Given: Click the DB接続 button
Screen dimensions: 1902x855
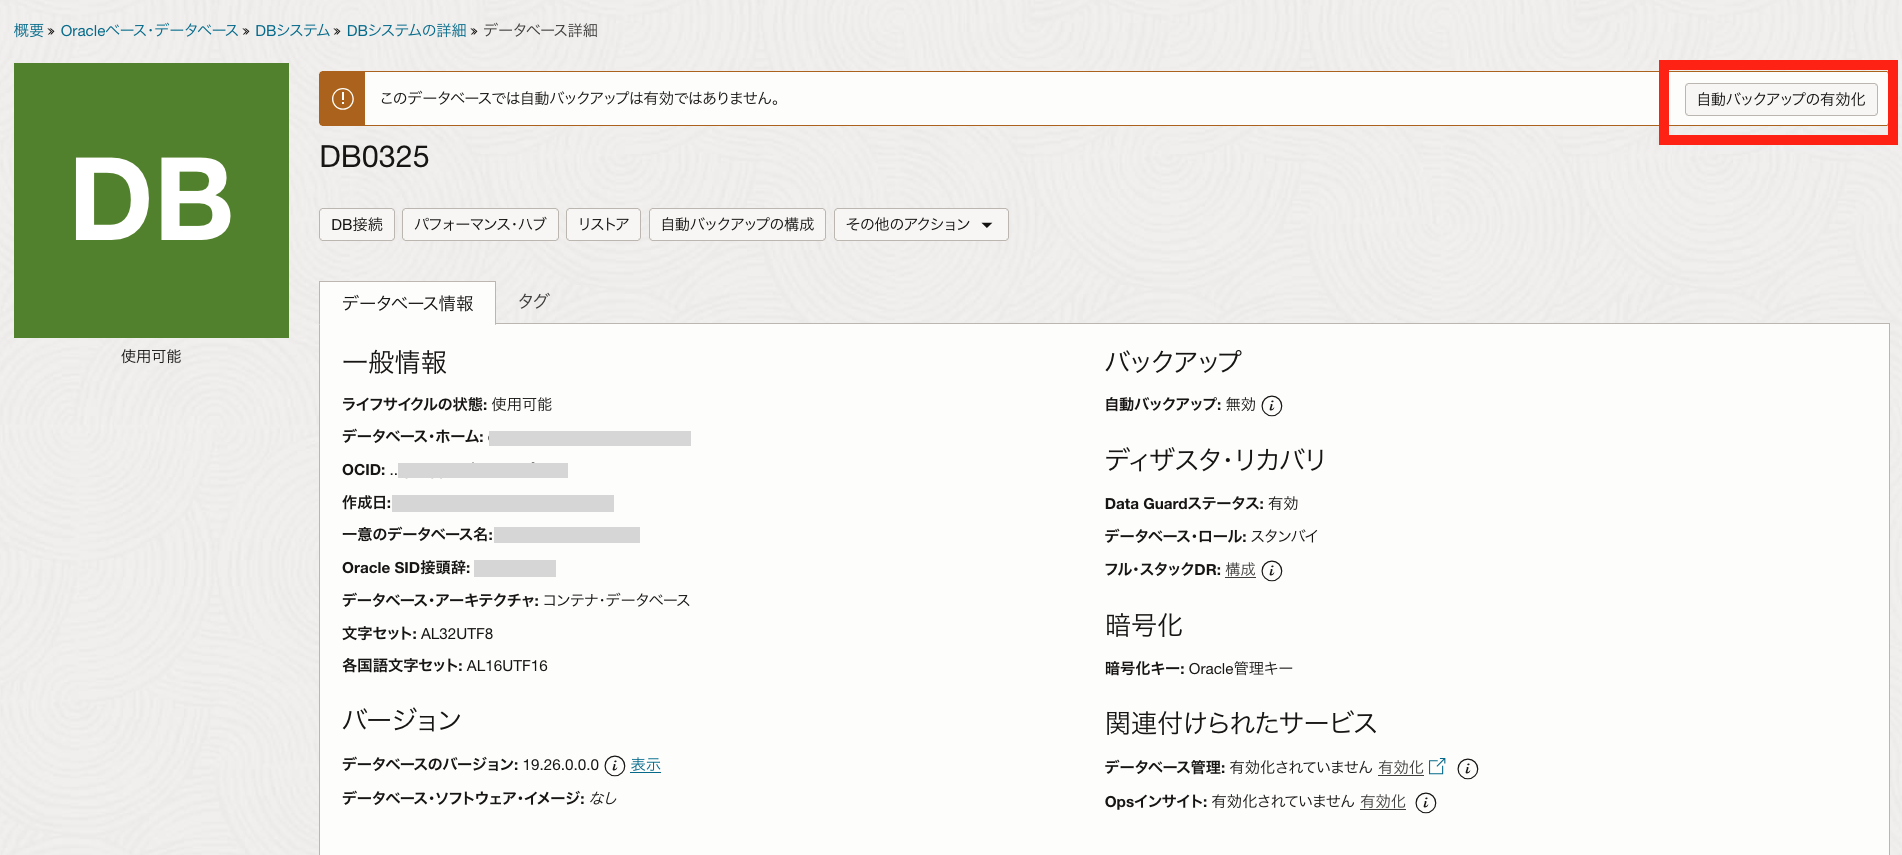Looking at the screenshot, I should click(x=357, y=225).
